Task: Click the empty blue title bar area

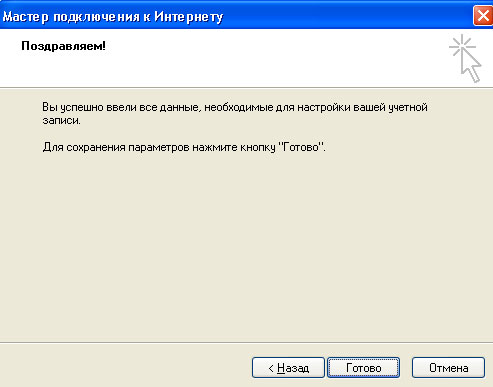Action: point(347,16)
